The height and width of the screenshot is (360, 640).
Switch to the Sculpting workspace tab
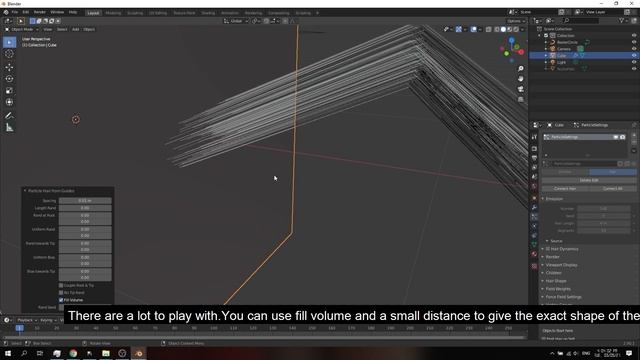135,13
